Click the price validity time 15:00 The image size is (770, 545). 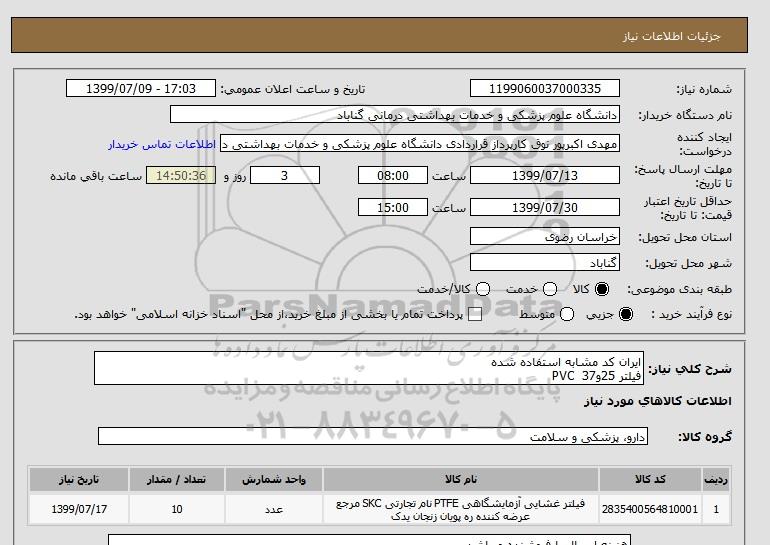(393, 207)
